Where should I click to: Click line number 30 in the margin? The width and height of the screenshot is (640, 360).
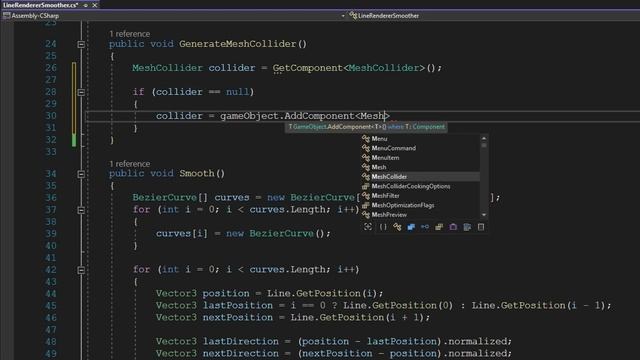pyautogui.click(x=51, y=116)
